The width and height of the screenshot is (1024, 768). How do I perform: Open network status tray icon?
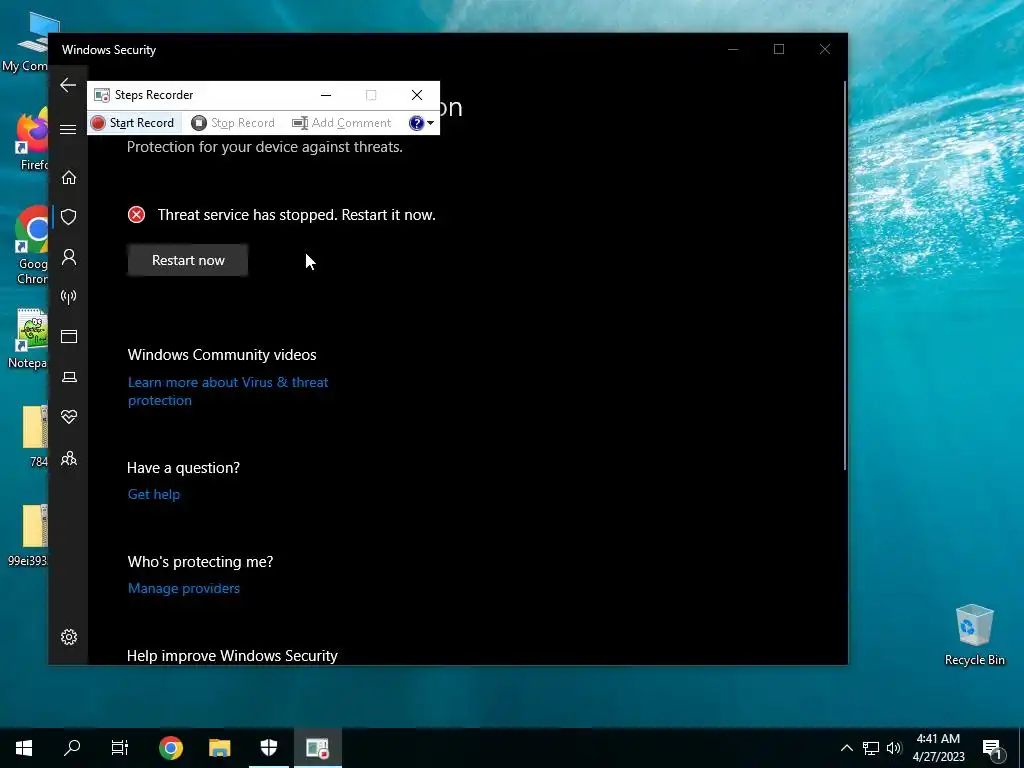871,748
